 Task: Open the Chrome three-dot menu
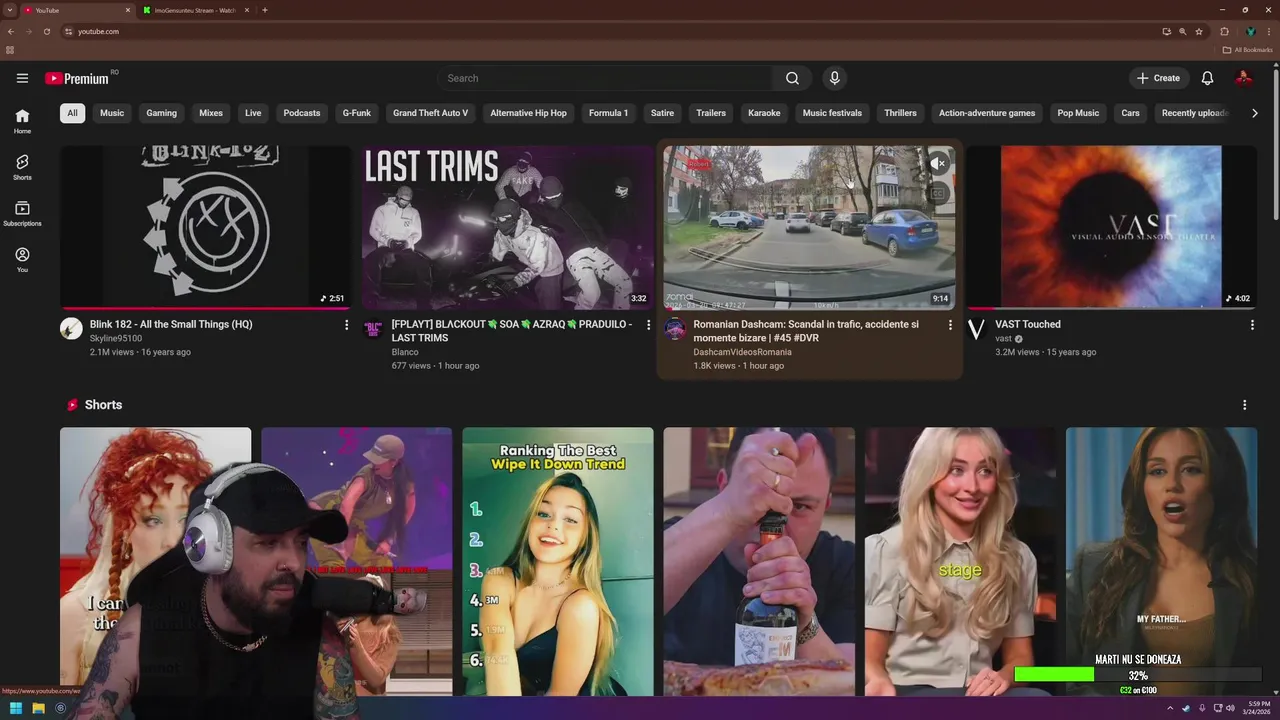coord(1269,31)
